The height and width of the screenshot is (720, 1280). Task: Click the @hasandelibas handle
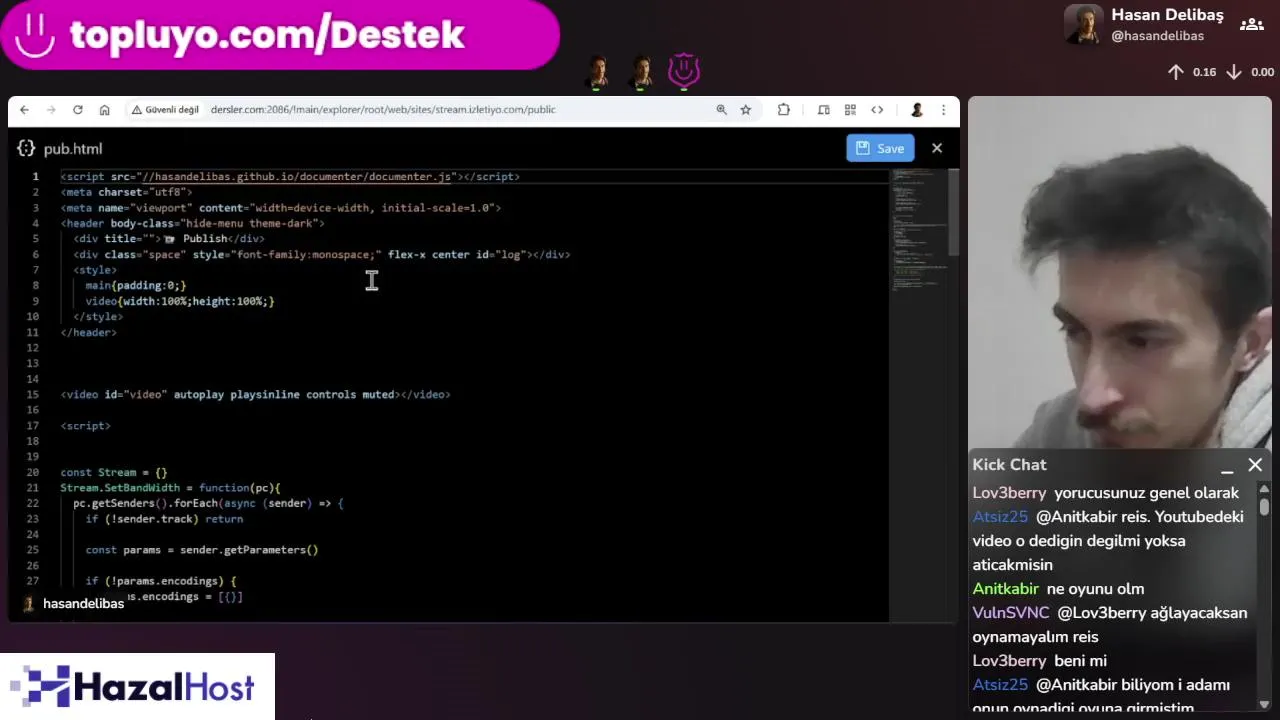tap(1157, 36)
